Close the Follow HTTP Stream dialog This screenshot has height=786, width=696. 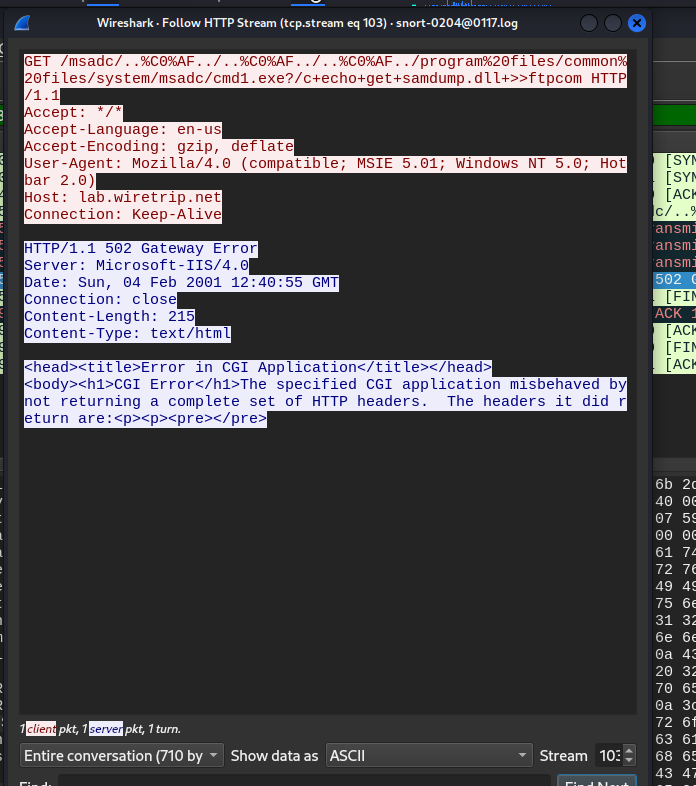tap(637, 23)
